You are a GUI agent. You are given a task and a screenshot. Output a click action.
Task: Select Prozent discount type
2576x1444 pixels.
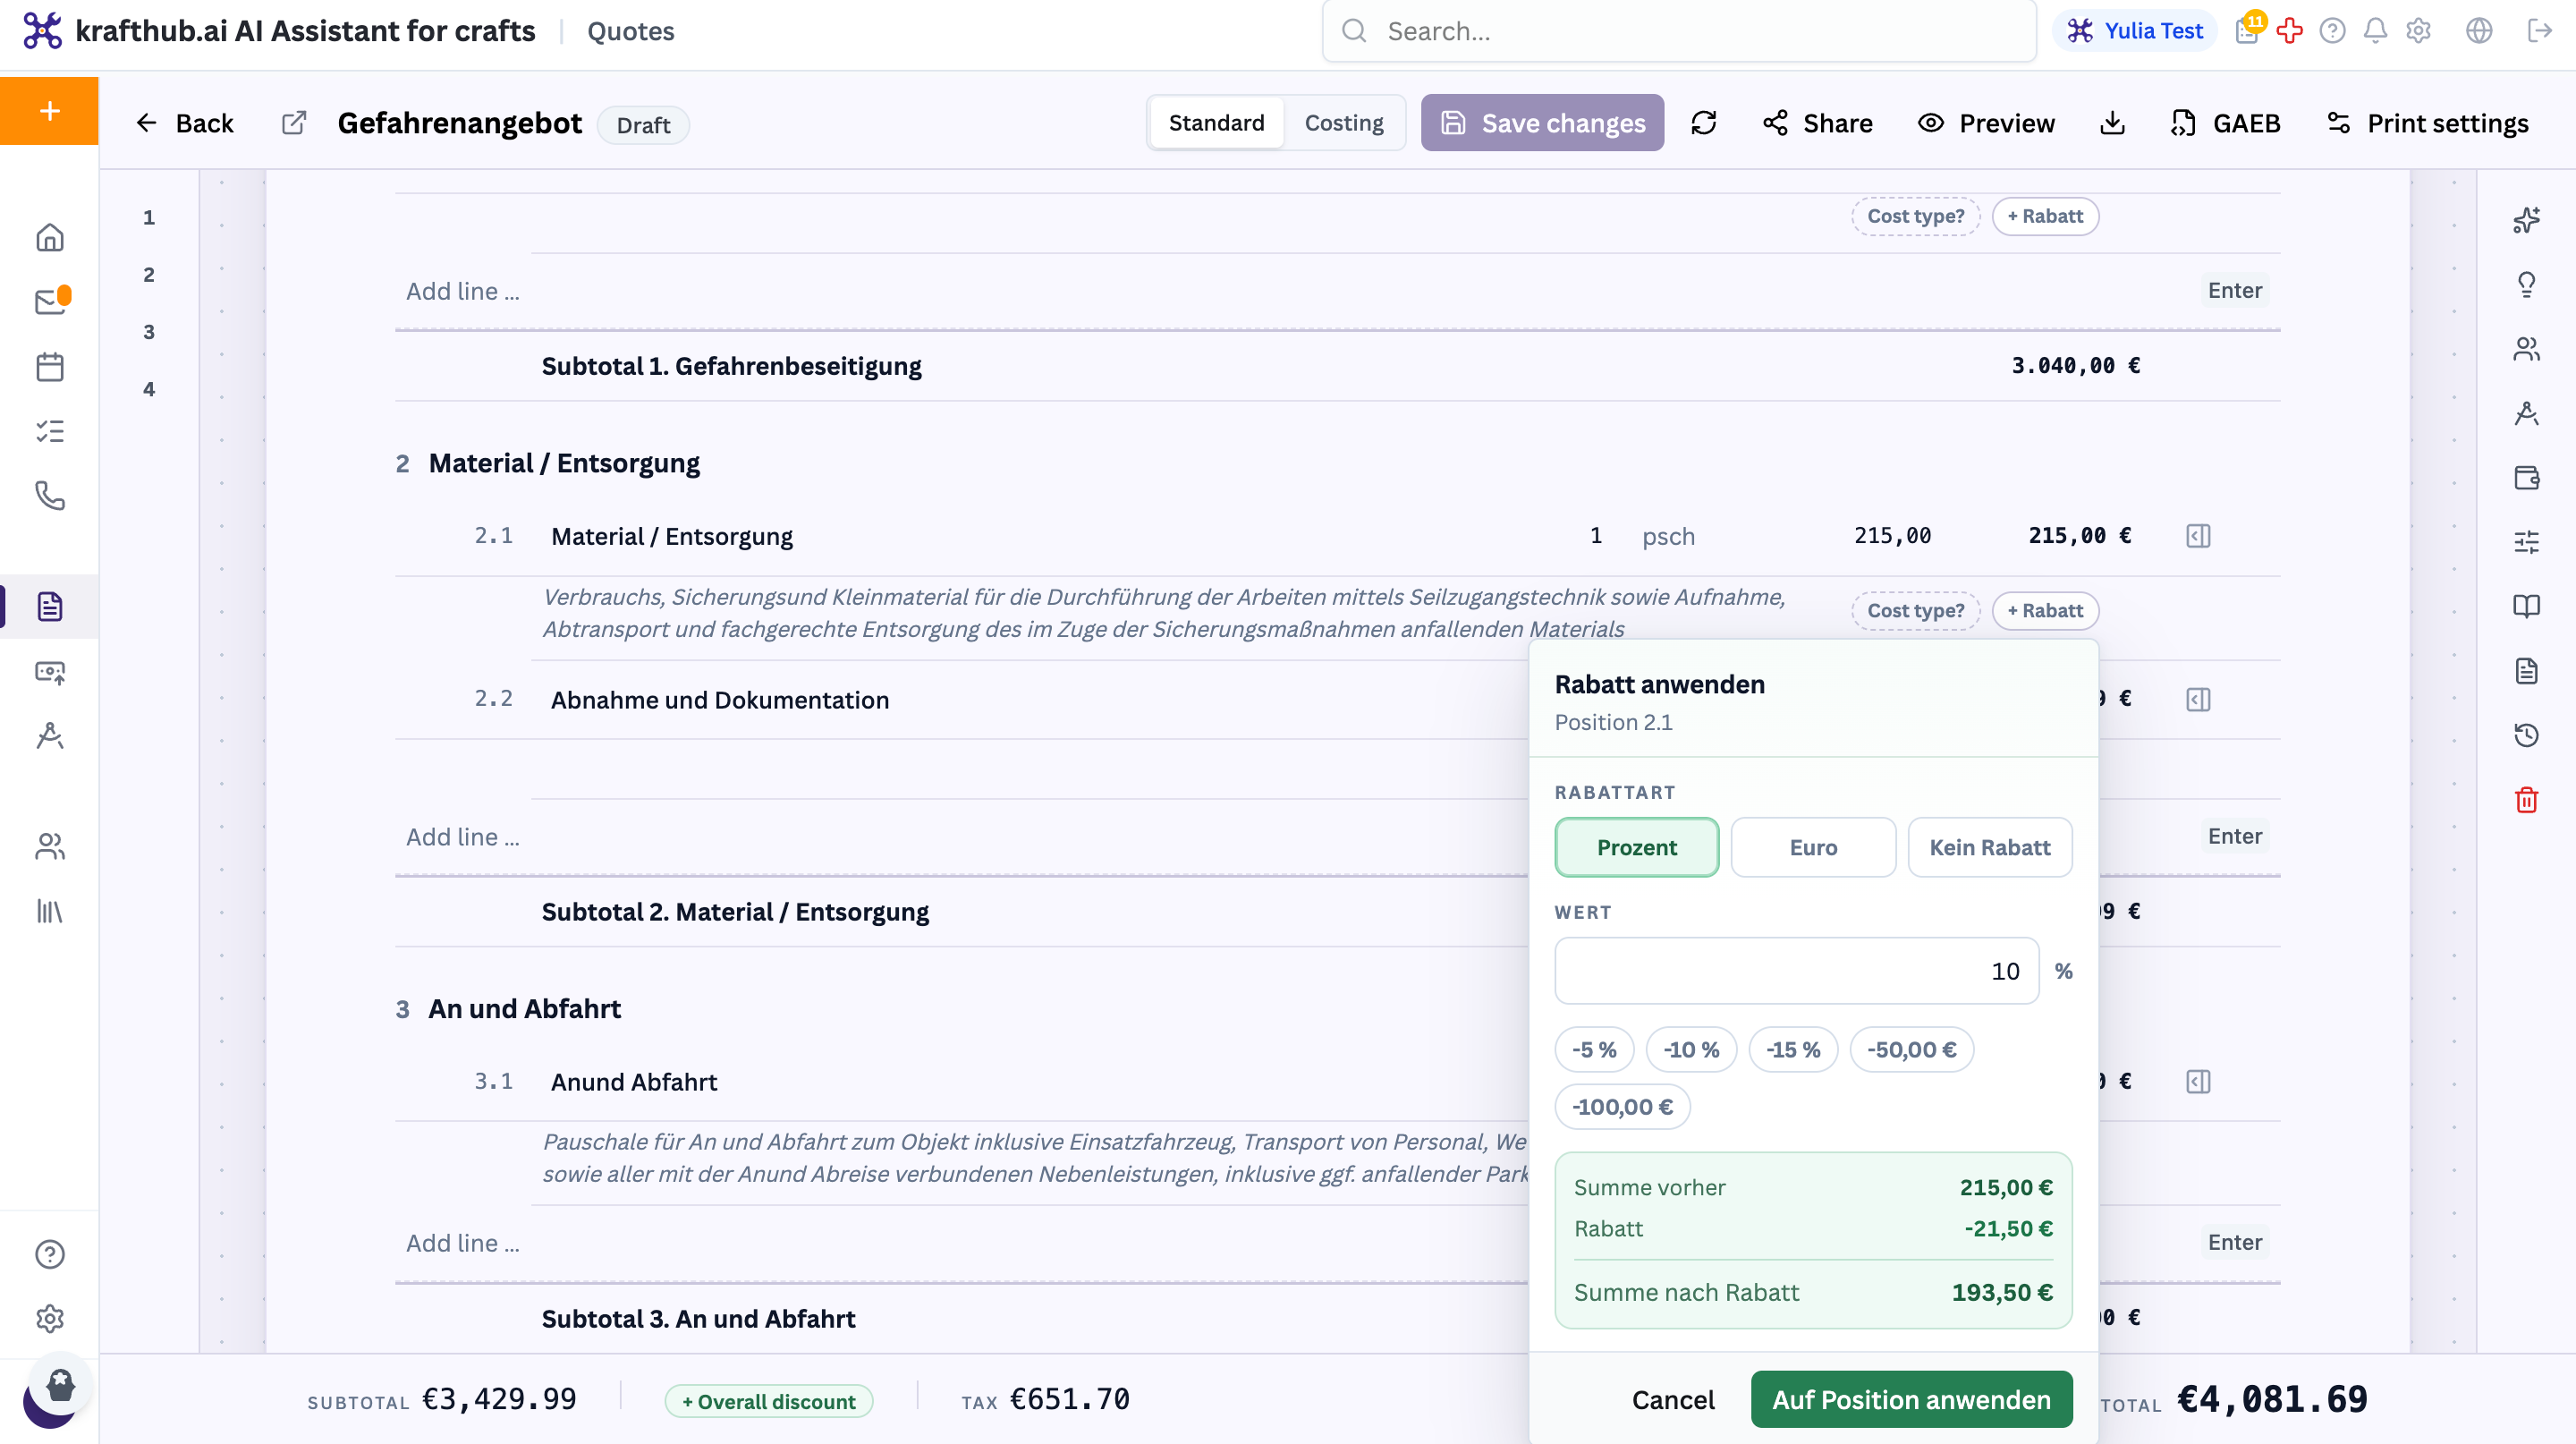coord(1636,847)
